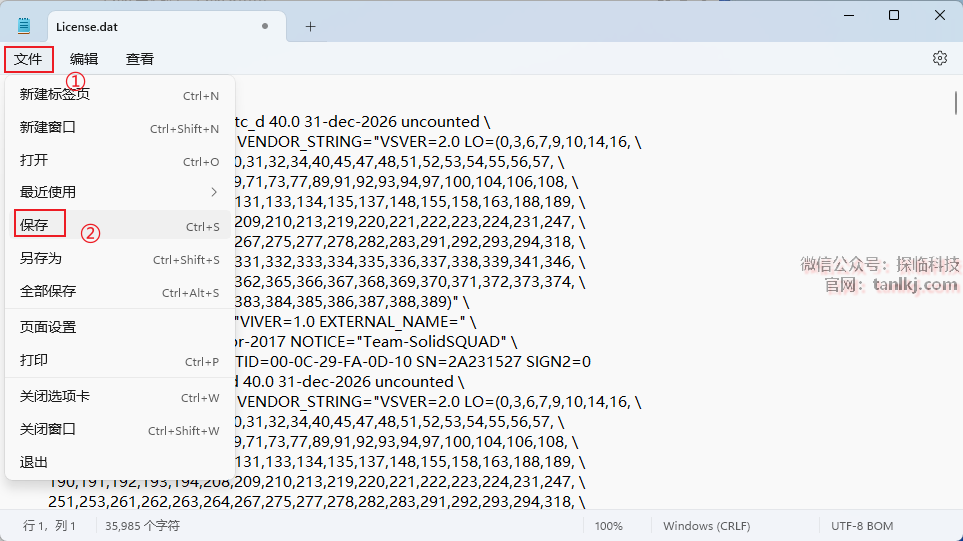Click the 100% zoom level in status bar
The image size is (963, 541).
coord(609,526)
